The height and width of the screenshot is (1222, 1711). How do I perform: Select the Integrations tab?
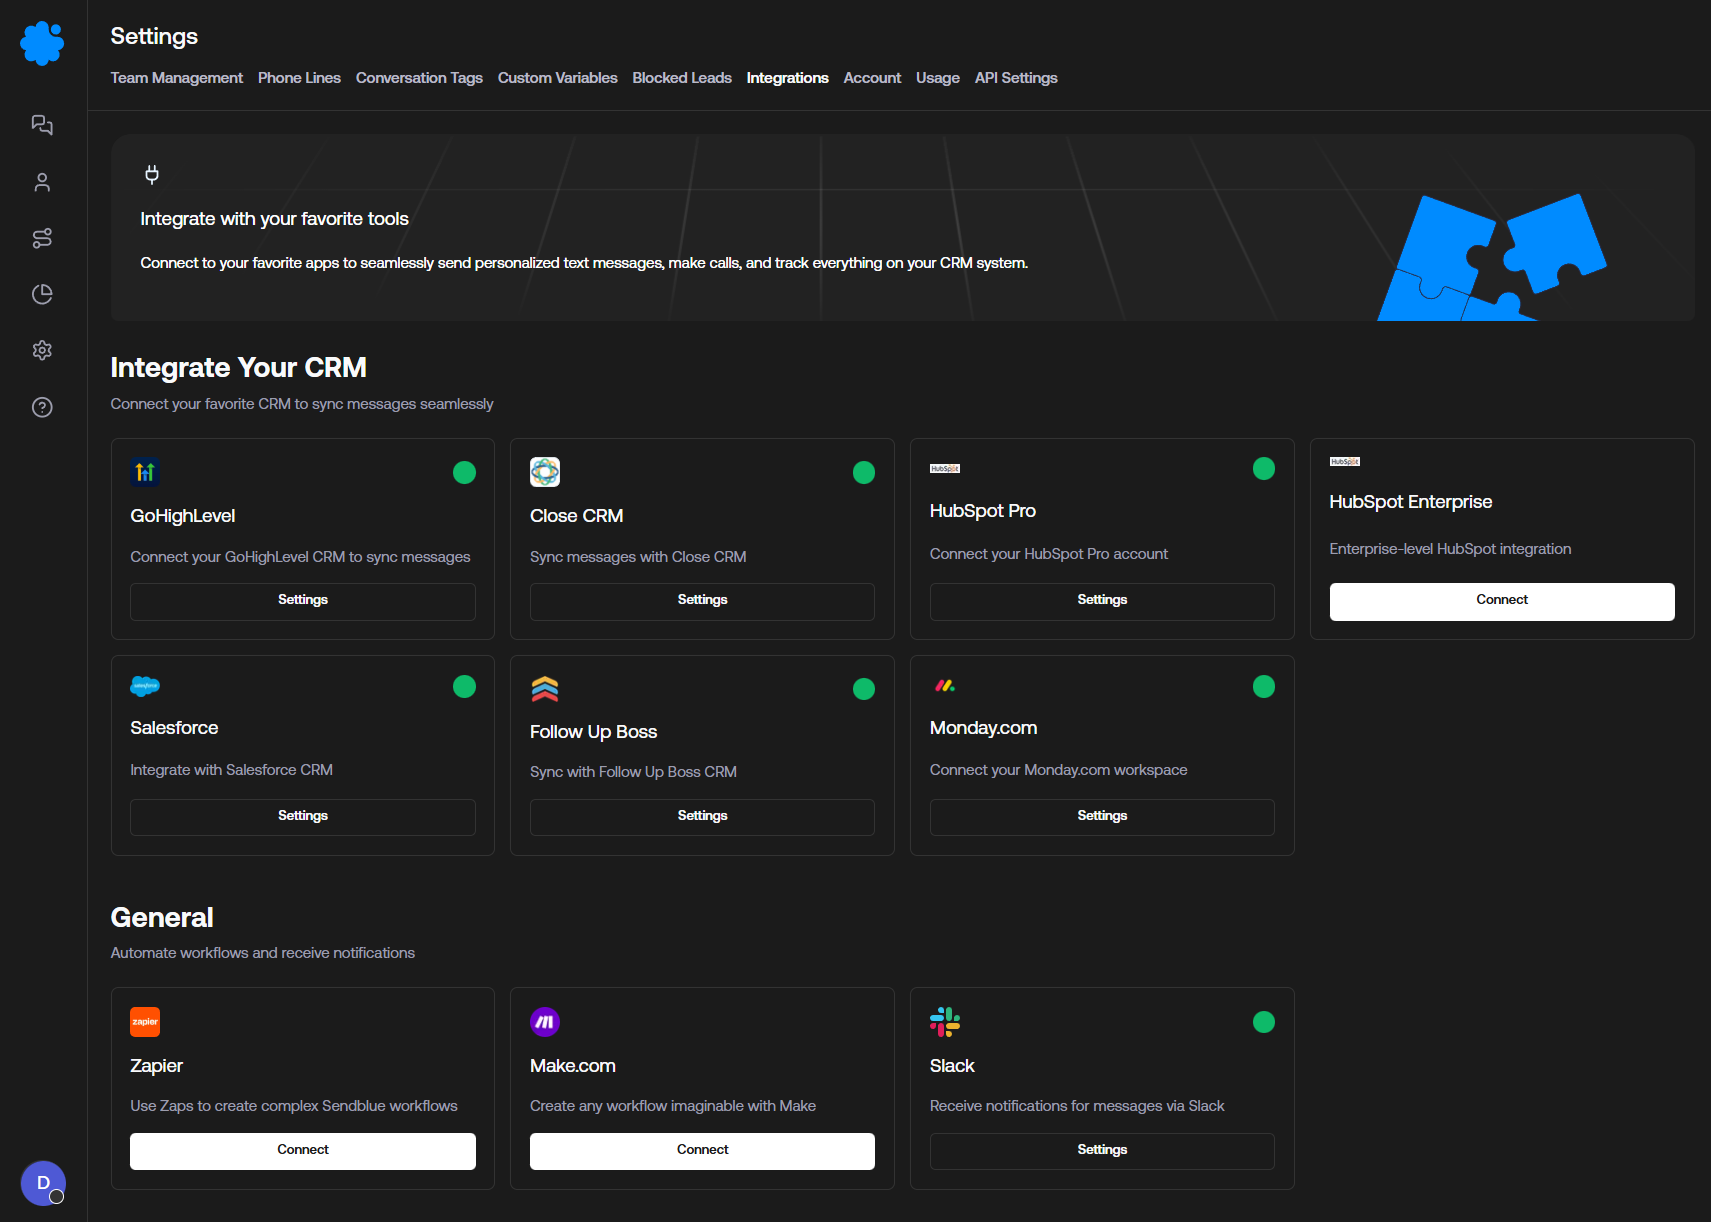click(x=788, y=78)
